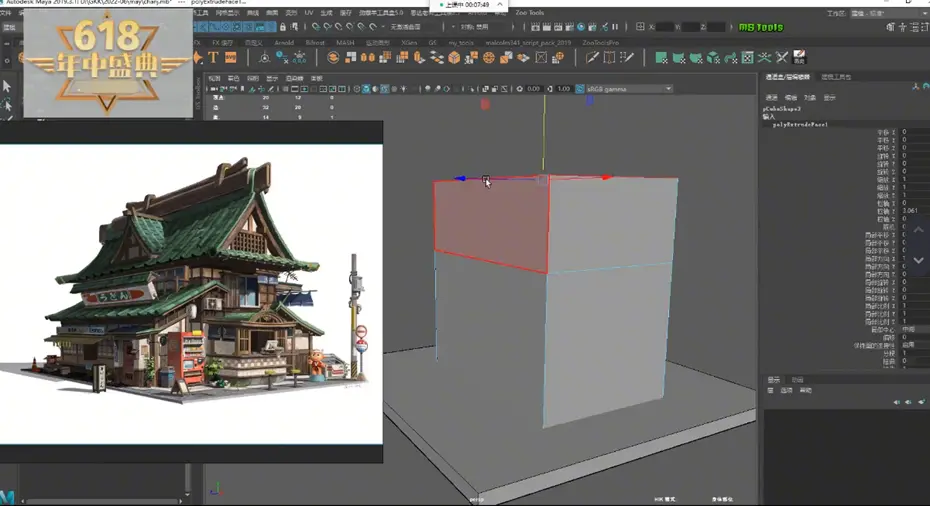Toggle the sRGB color management button
Screen dimensions: 930x506
click(x=579, y=89)
